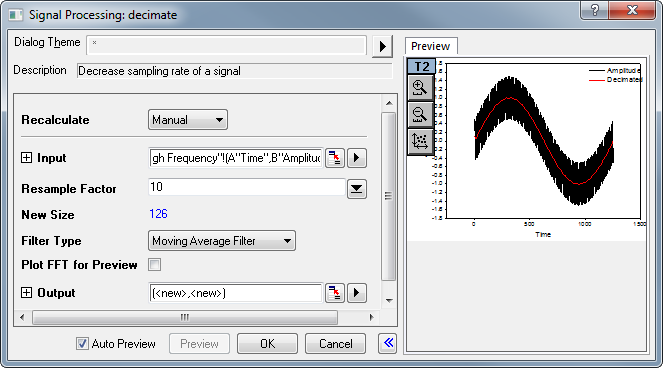Click the Cancel button
The height and width of the screenshot is (368, 663).
[335, 343]
